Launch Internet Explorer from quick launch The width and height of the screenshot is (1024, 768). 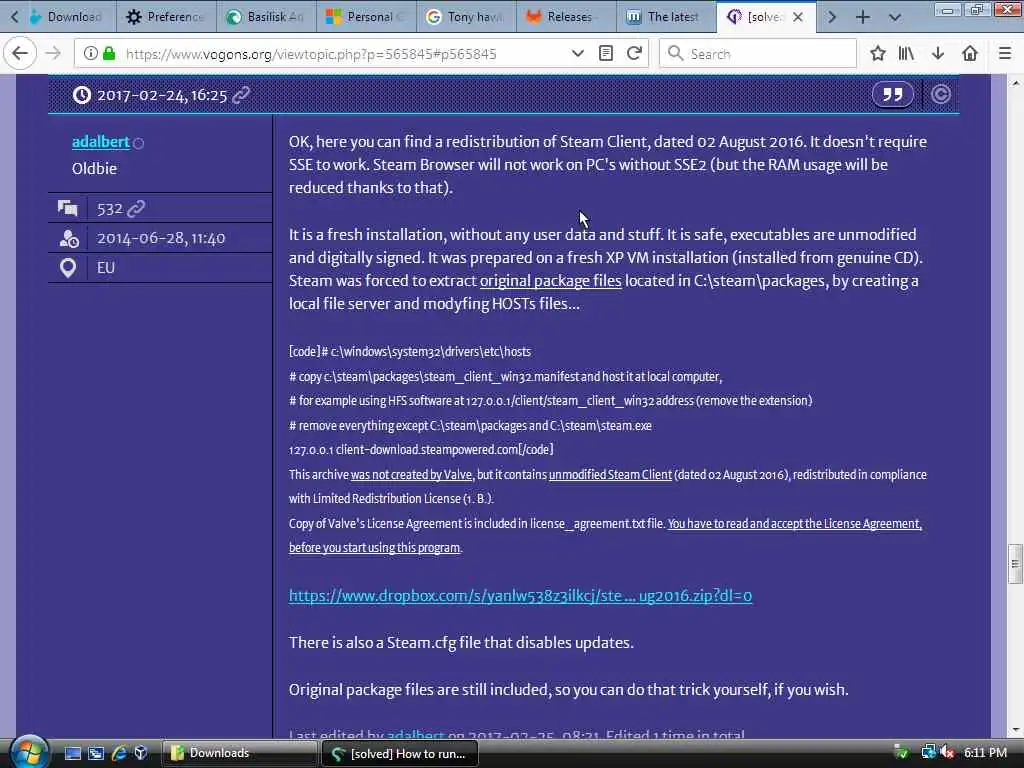pyautogui.click(x=119, y=753)
